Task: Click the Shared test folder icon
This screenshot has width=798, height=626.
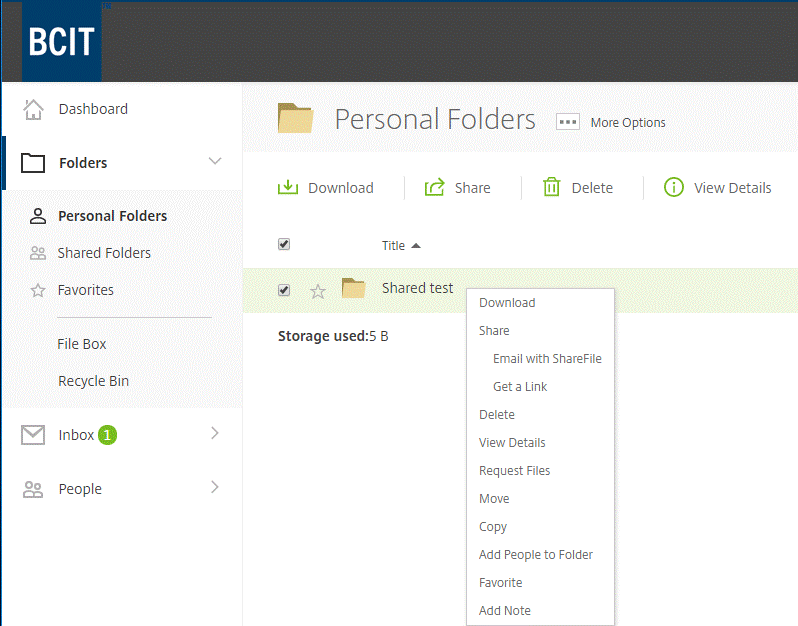Action: (x=354, y=288)
